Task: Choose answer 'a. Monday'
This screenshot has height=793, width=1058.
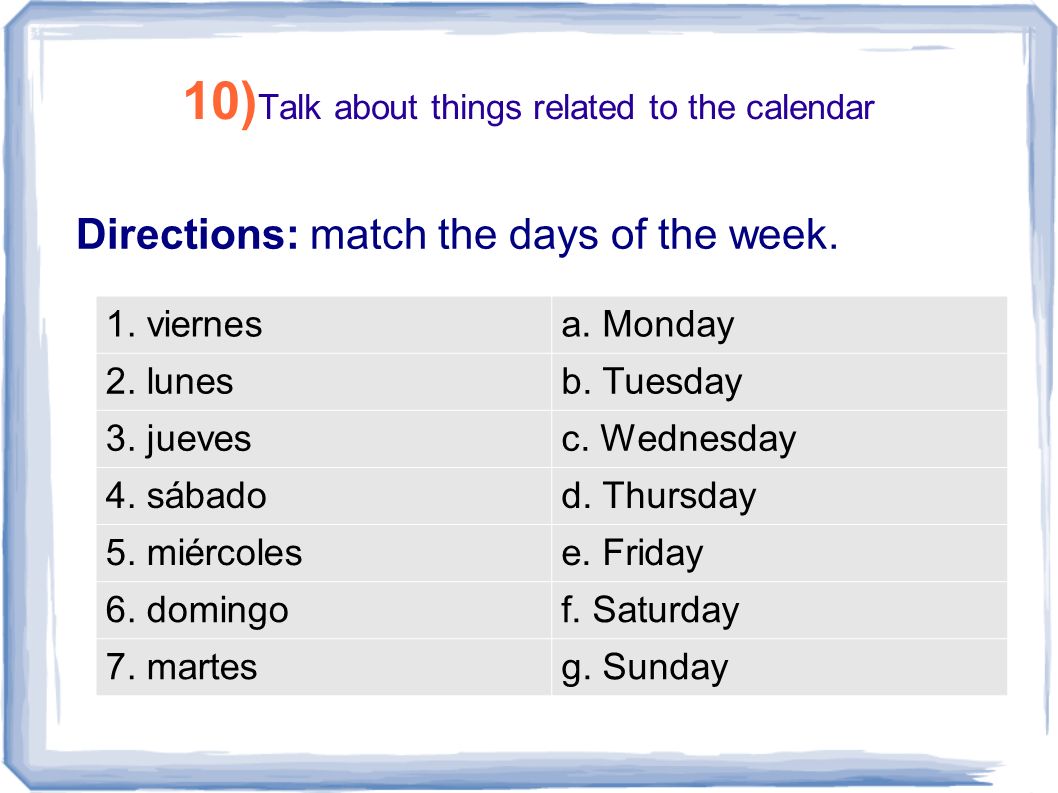Action: pos(779,325)
